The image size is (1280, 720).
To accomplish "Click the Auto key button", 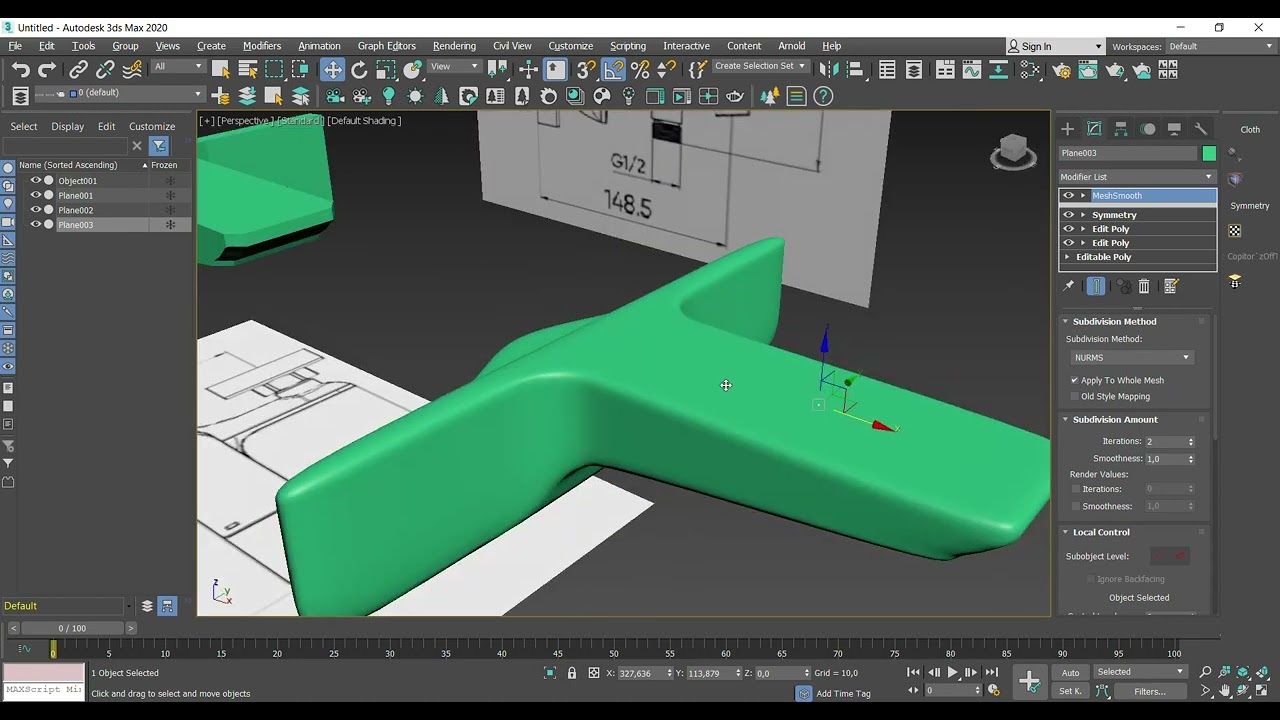I will point(1071,673).
